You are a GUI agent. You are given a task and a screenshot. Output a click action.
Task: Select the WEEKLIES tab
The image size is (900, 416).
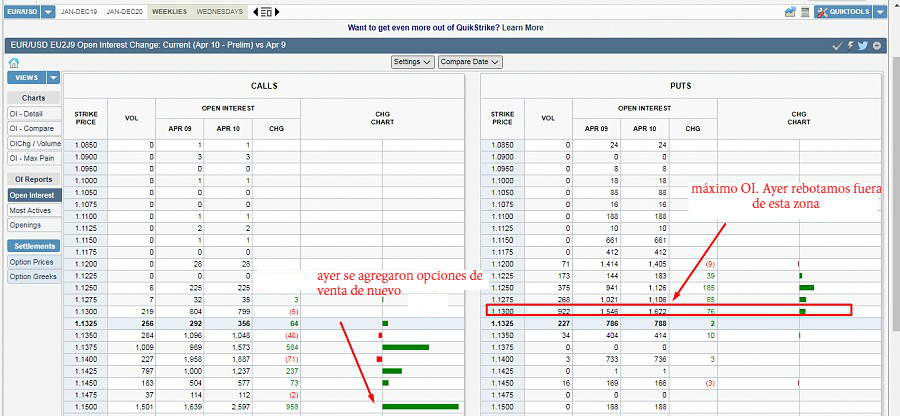169,11
